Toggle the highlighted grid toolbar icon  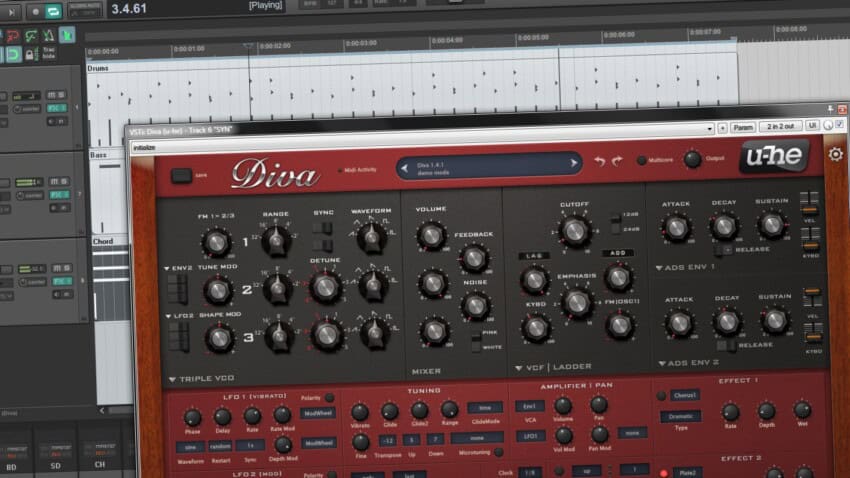tap(67, 35)
